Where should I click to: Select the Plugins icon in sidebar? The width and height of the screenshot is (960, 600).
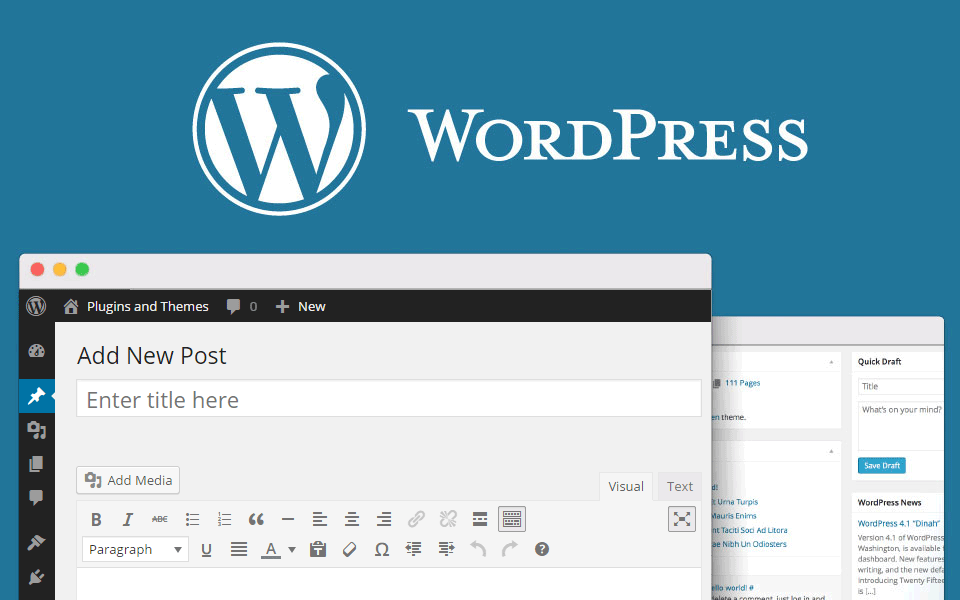point(36,576)
